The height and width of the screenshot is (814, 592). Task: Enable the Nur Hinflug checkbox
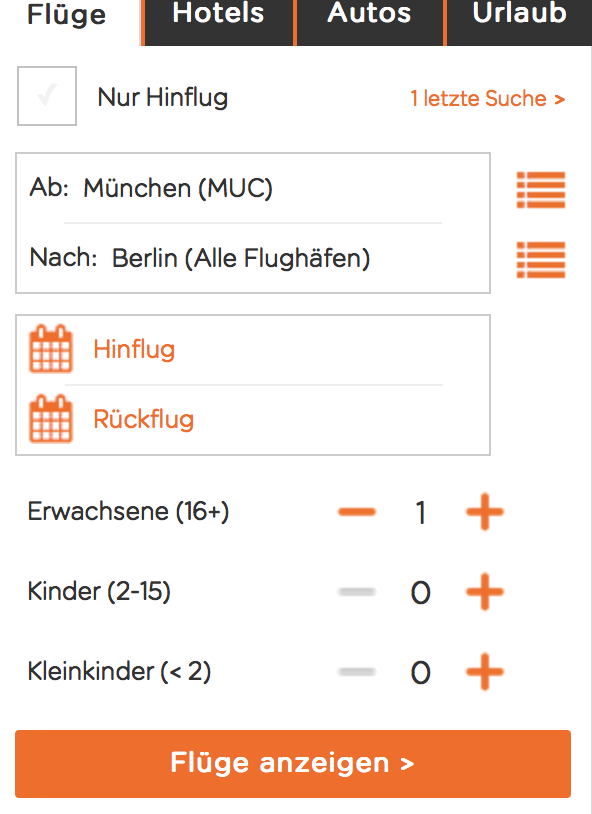pyautogui.click(x=47, y=96)
